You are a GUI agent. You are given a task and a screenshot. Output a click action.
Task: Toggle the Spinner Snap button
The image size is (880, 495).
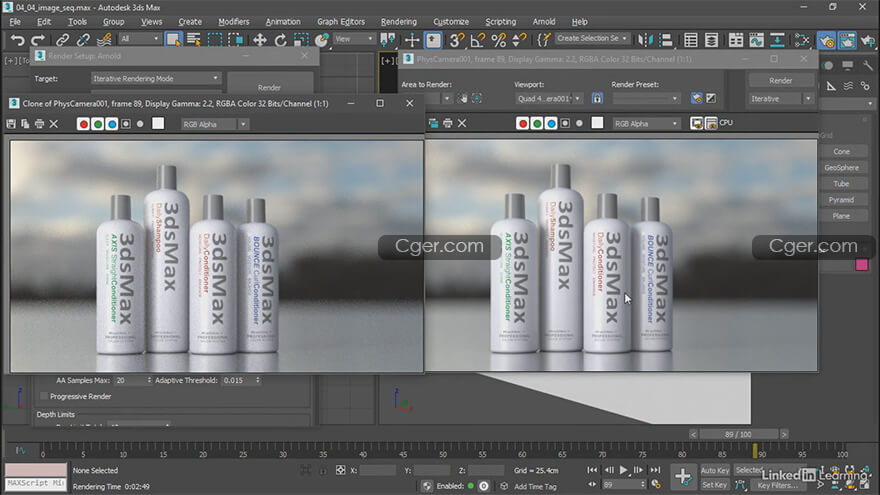(x=519, y=40)
